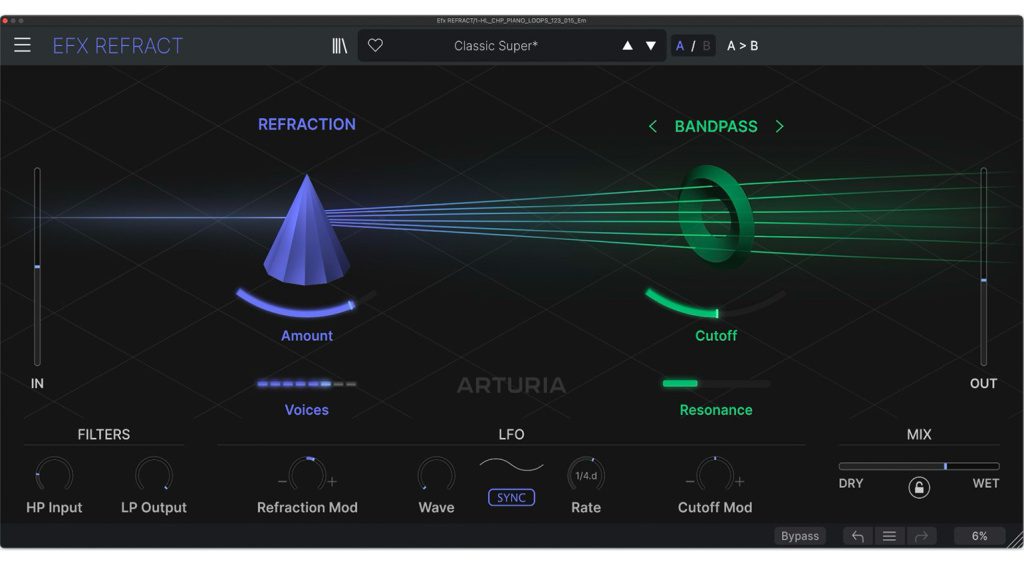The width and height of the screenshot is (1024, 565).
Task: Redo with the right curved arrow
Action: [921, 536]
